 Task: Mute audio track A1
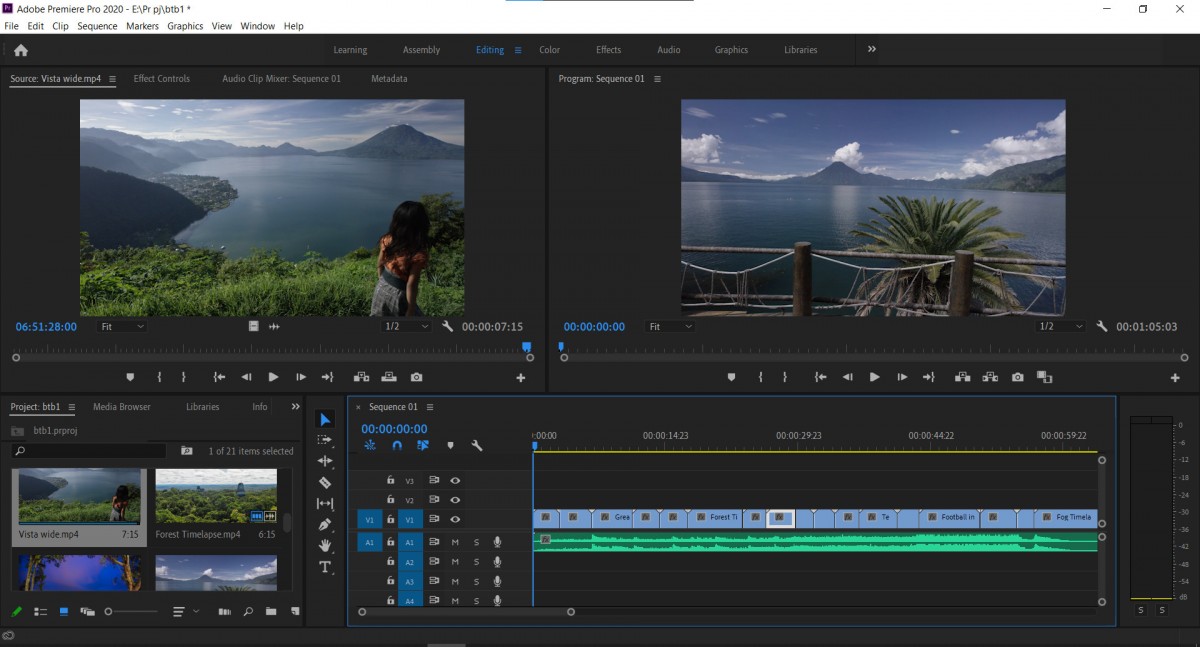455,542
